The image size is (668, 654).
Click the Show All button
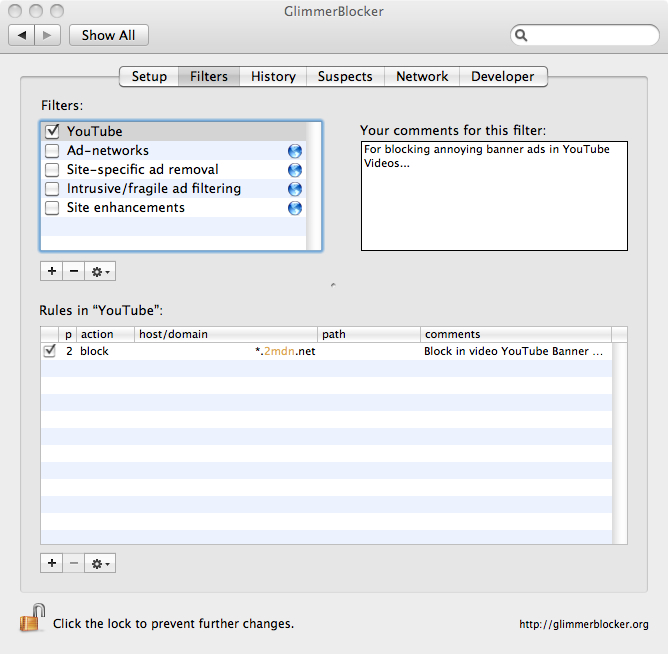(x=109, y=35)
